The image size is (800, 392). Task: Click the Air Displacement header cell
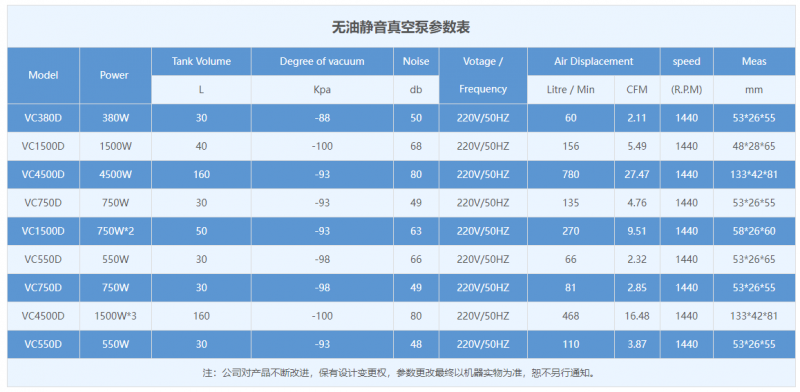[x=594, y=62]
